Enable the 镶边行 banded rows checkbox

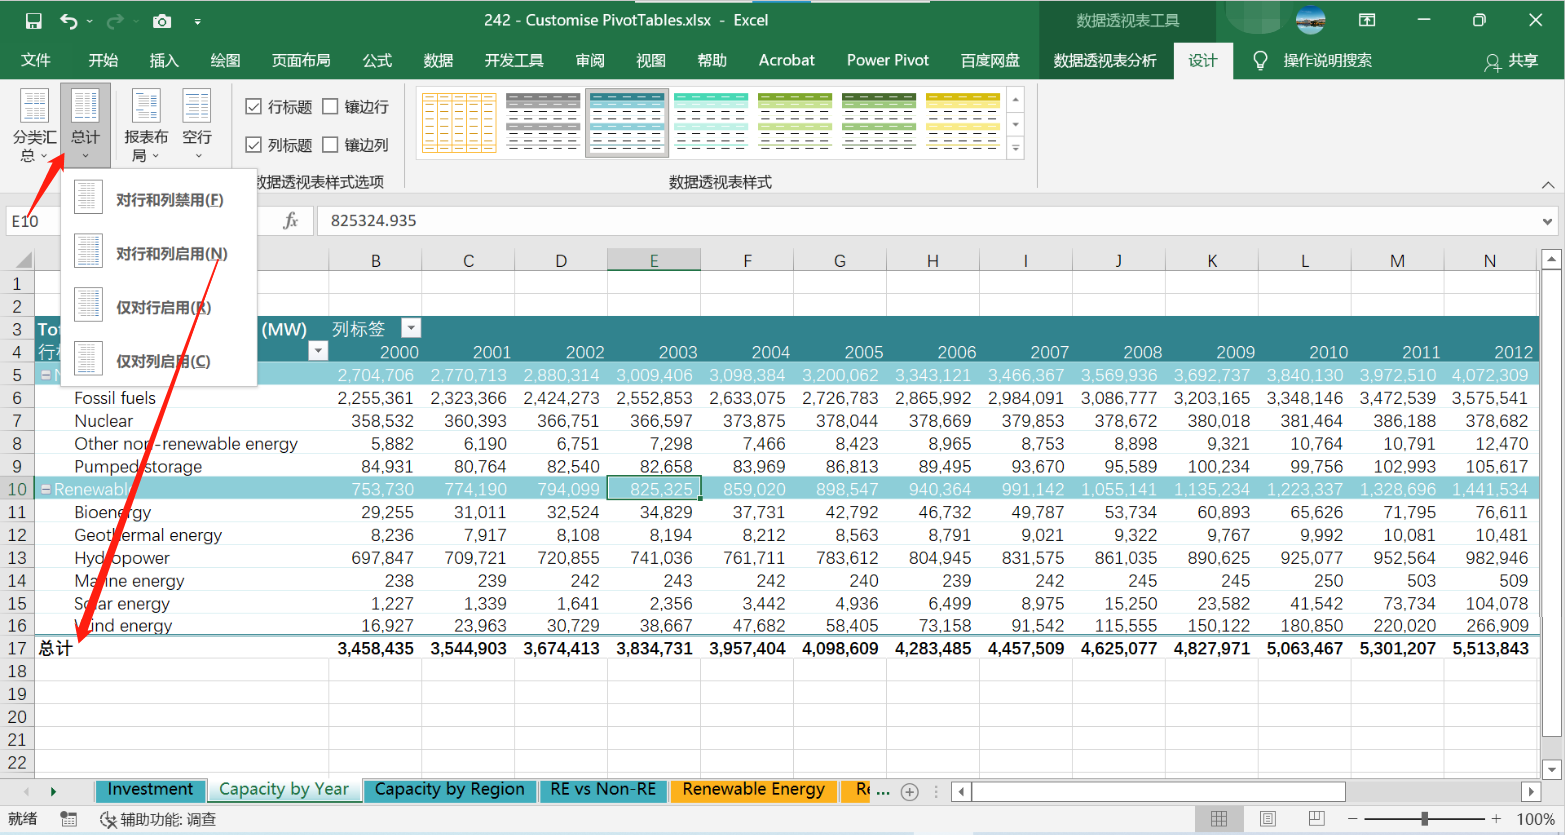[331, 107]
